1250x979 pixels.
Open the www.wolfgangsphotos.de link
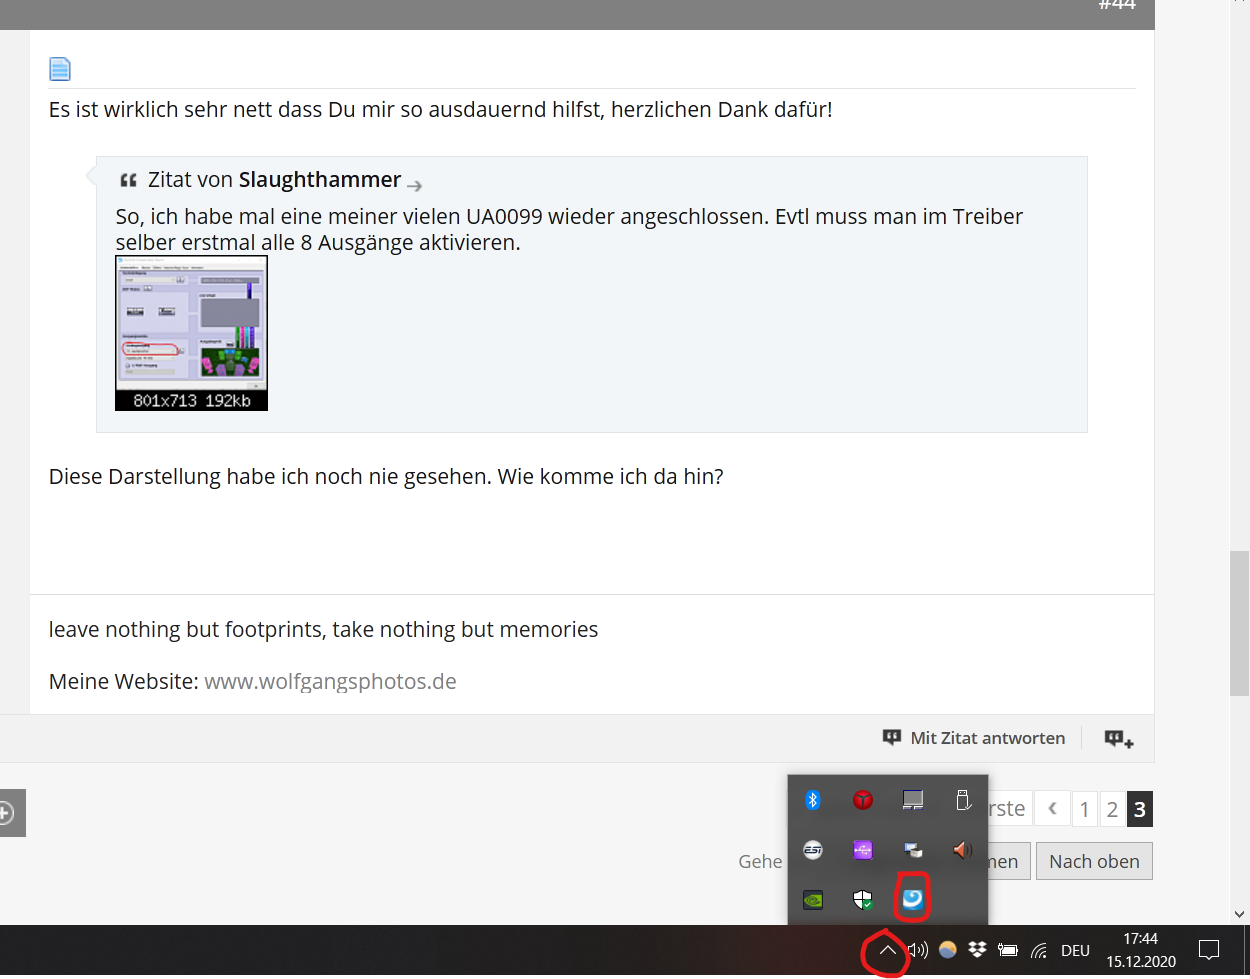tap(330, 681)
